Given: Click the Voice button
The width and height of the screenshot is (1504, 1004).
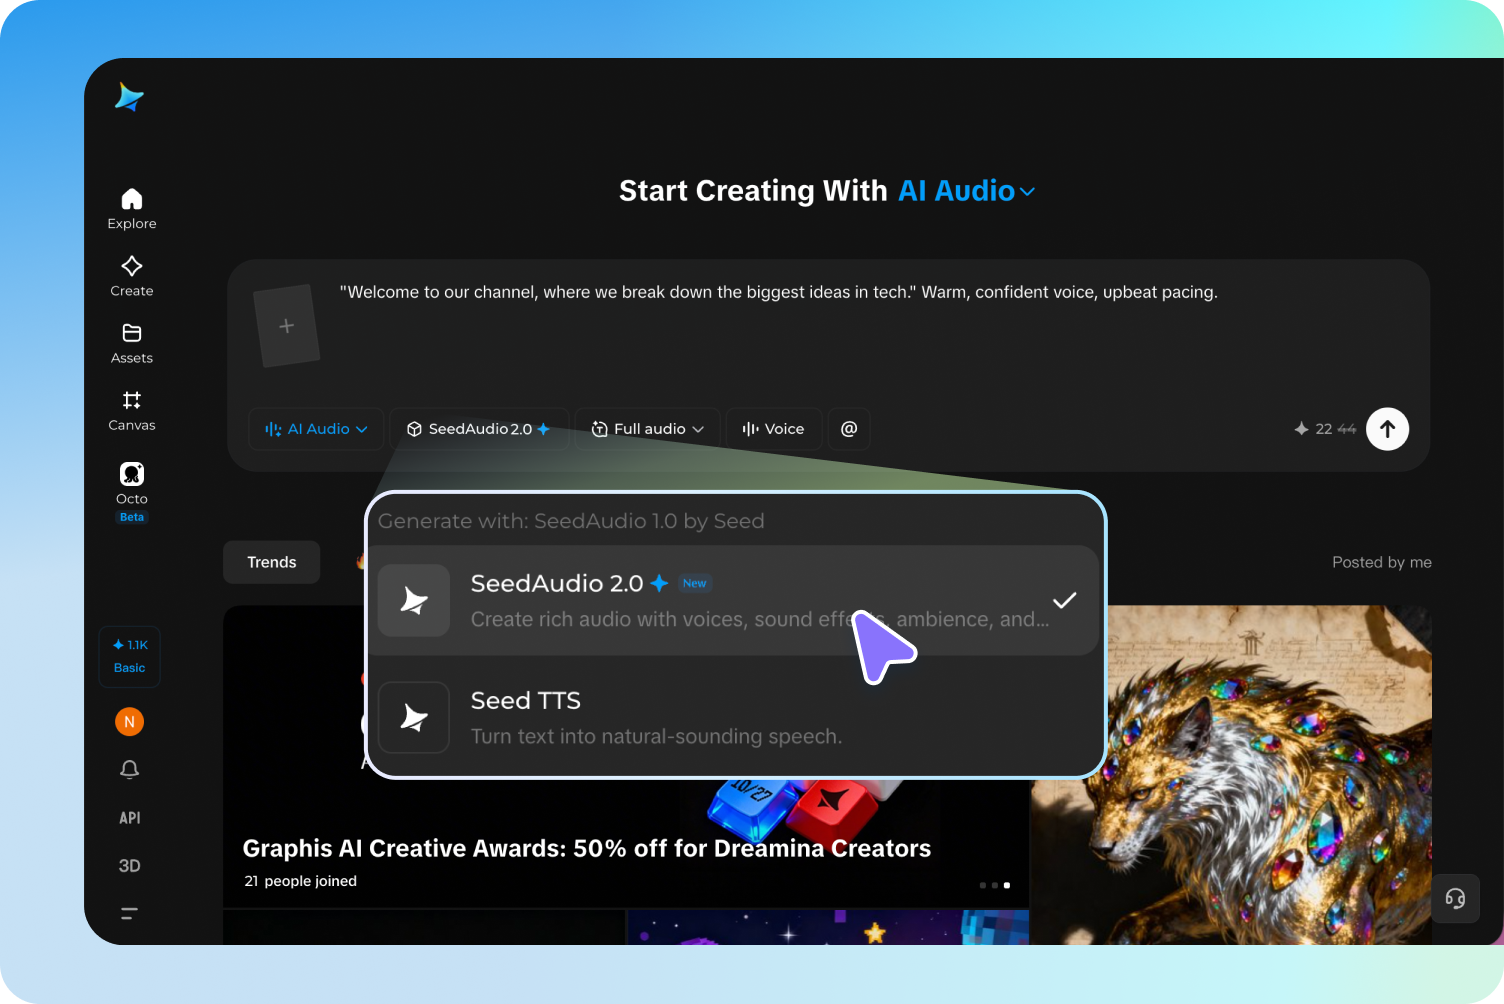Looking at the screenshot, I should click(x=774, y=429).
